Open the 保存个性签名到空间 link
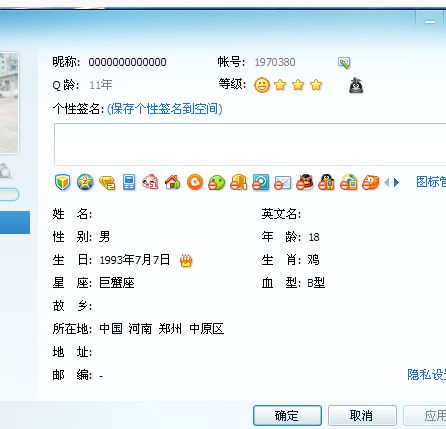 (165, 109)
